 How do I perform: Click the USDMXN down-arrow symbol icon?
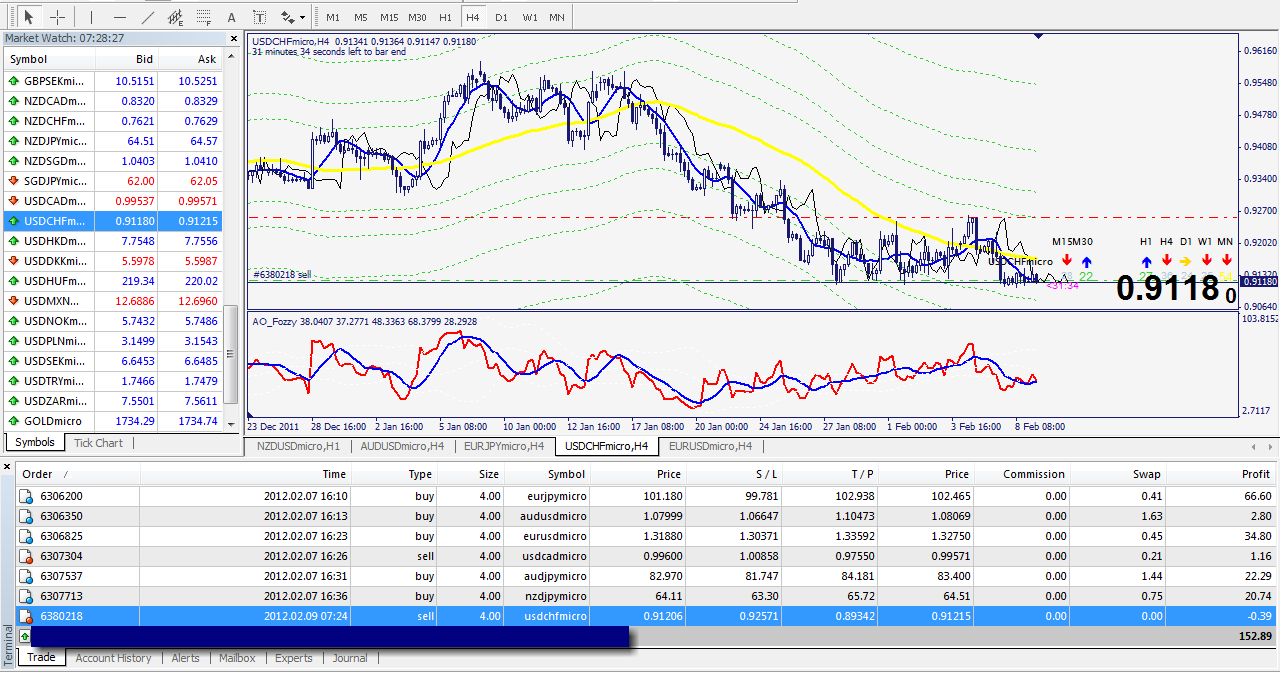tap(14, 301)
